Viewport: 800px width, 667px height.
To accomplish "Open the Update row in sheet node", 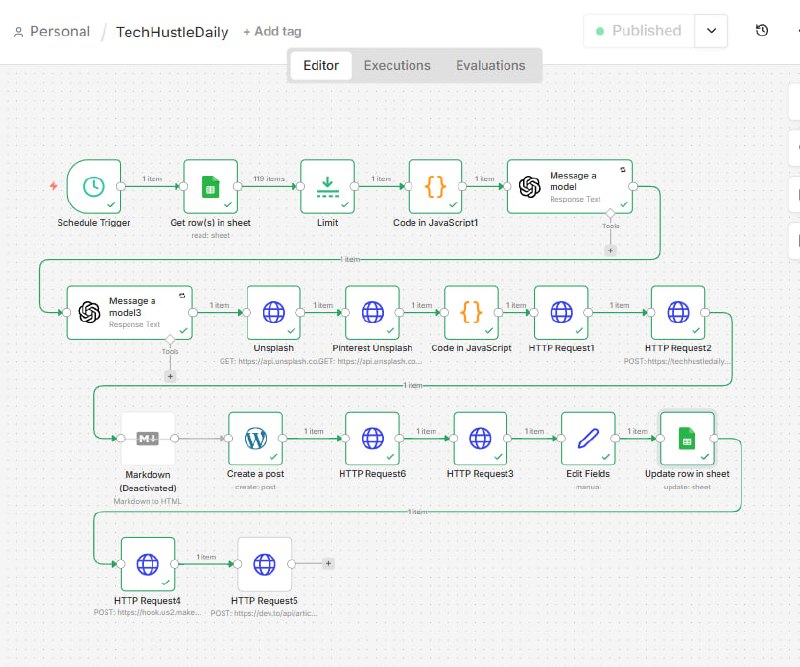I will pos(687,438).
